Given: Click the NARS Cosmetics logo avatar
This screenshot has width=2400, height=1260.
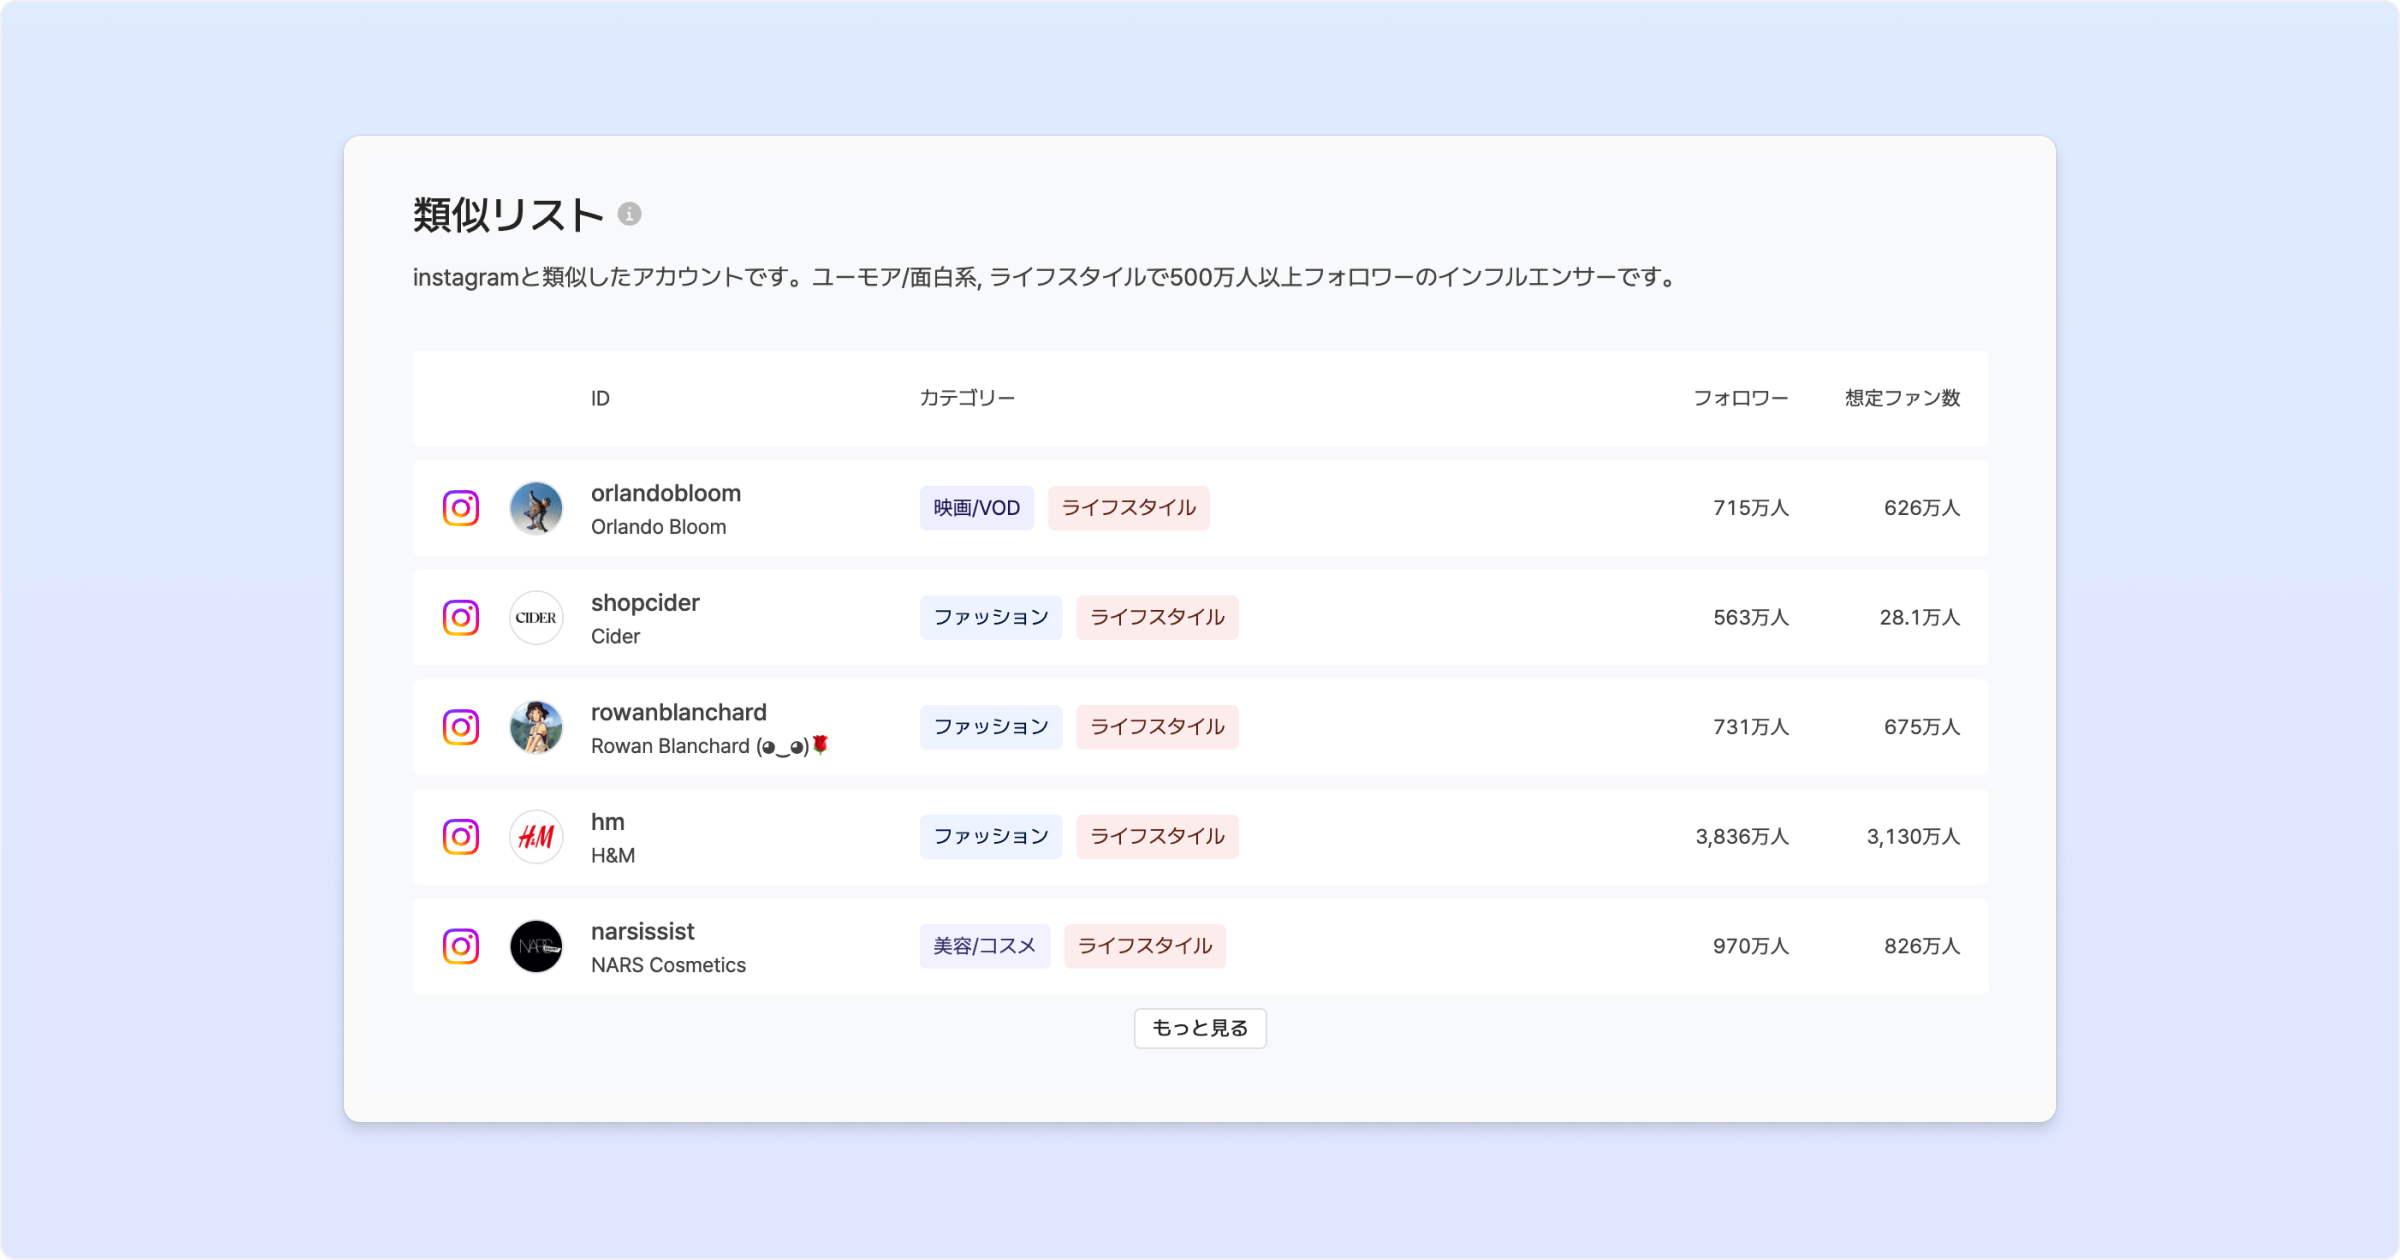Looking at the screenshot, I should click(536, 946).
